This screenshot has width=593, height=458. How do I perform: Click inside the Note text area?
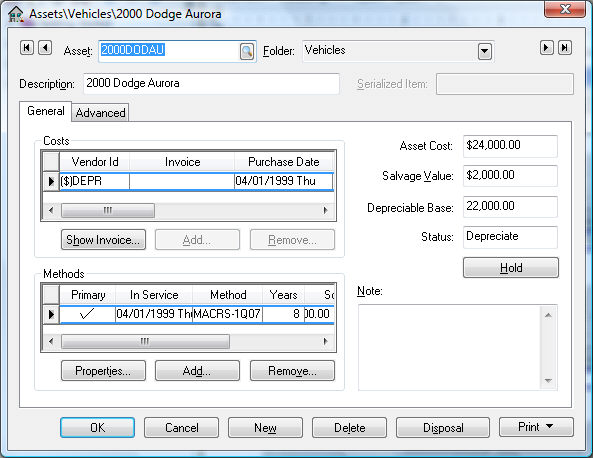tap(450, 347)
